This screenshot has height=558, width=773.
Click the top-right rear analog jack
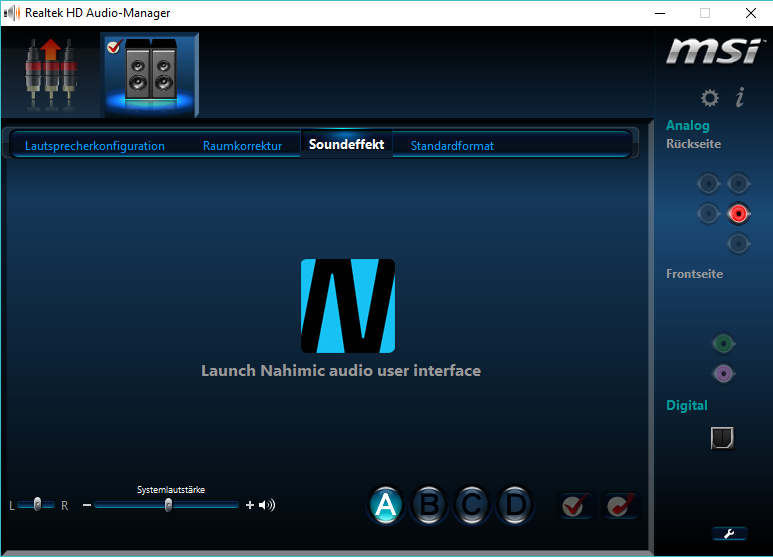[x=738, y=184]
